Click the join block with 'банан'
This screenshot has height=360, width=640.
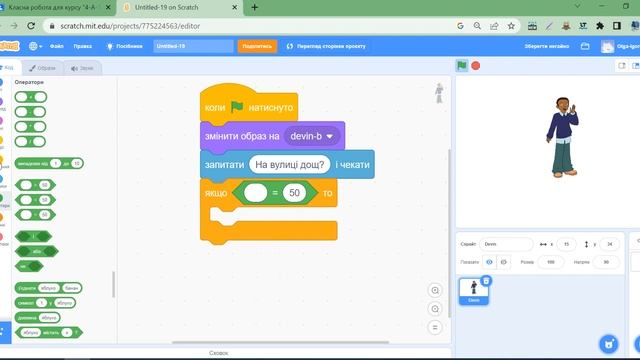click(x=48, y=288)
